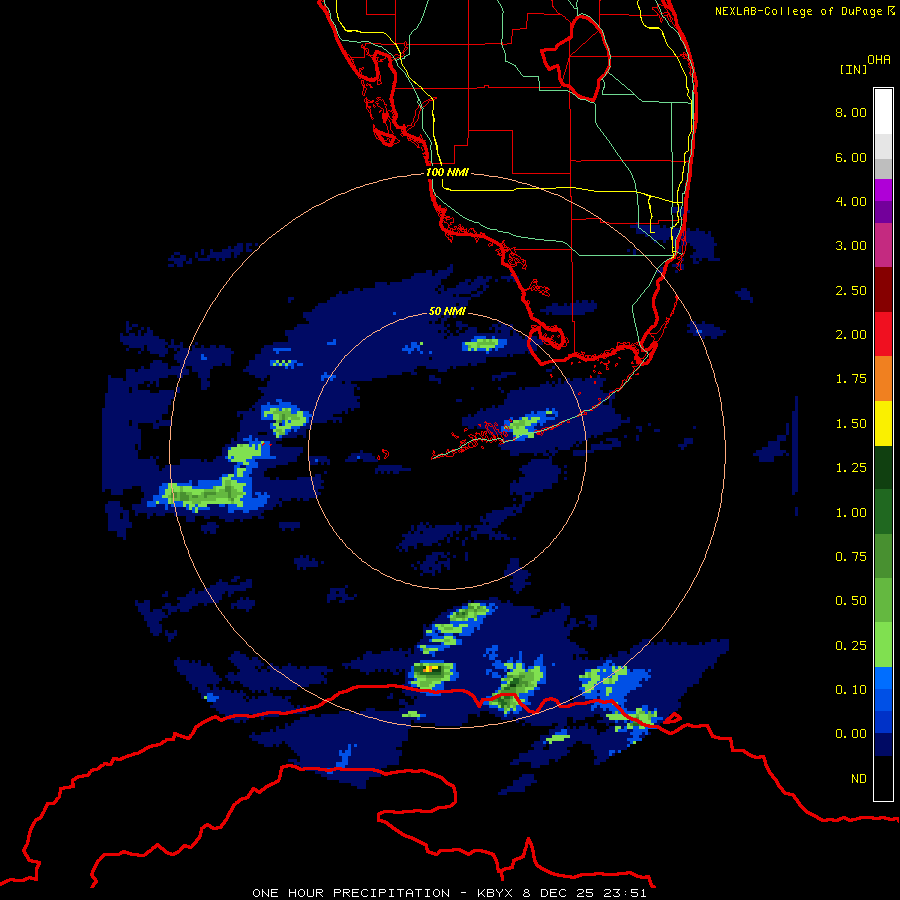Click the yellow-orange peak rainfall cell near Cuba
Image resolution: width=900 pixels, height=900 pixels.
point(429,669)
